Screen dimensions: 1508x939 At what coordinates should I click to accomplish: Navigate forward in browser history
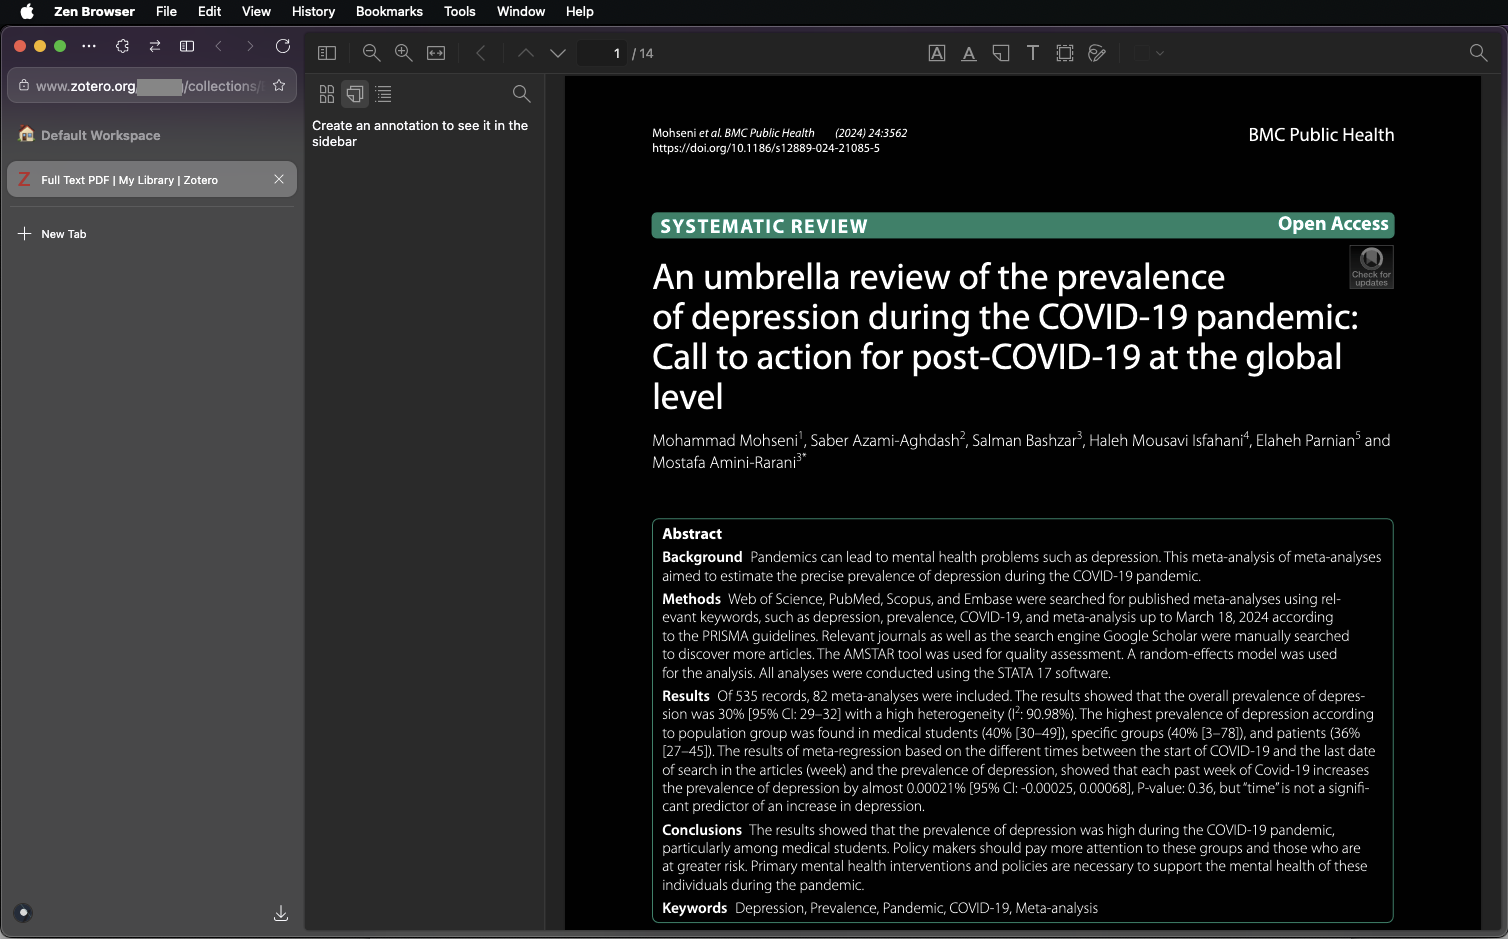click(x=250, y=46)
